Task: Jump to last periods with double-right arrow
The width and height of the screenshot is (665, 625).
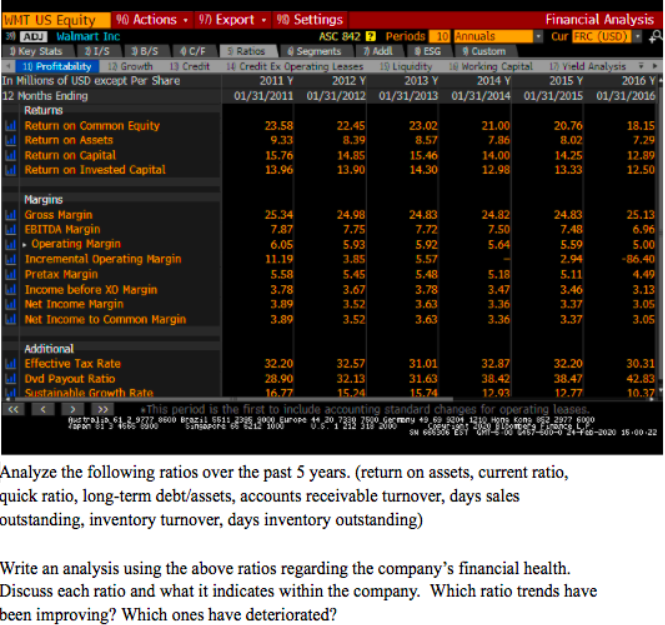Action: point(103,410)
